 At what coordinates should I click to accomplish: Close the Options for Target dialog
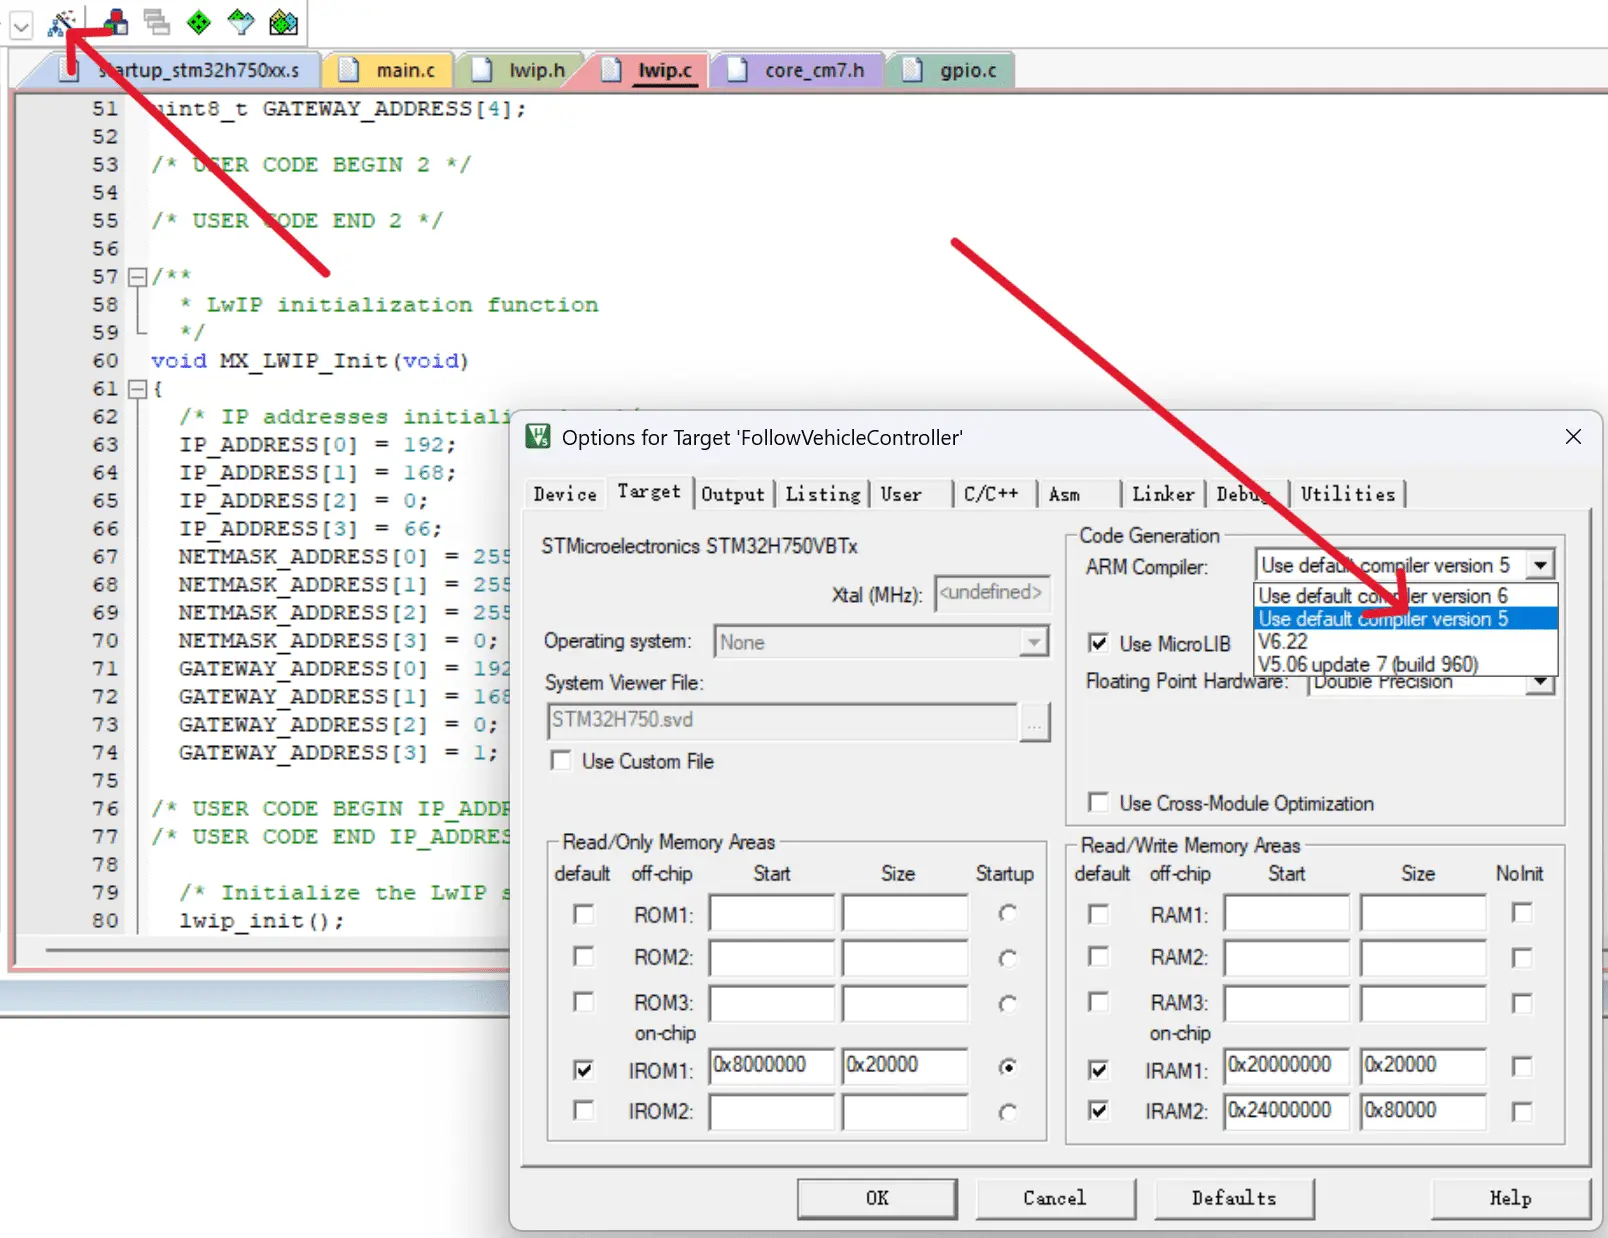[1573, 437]
